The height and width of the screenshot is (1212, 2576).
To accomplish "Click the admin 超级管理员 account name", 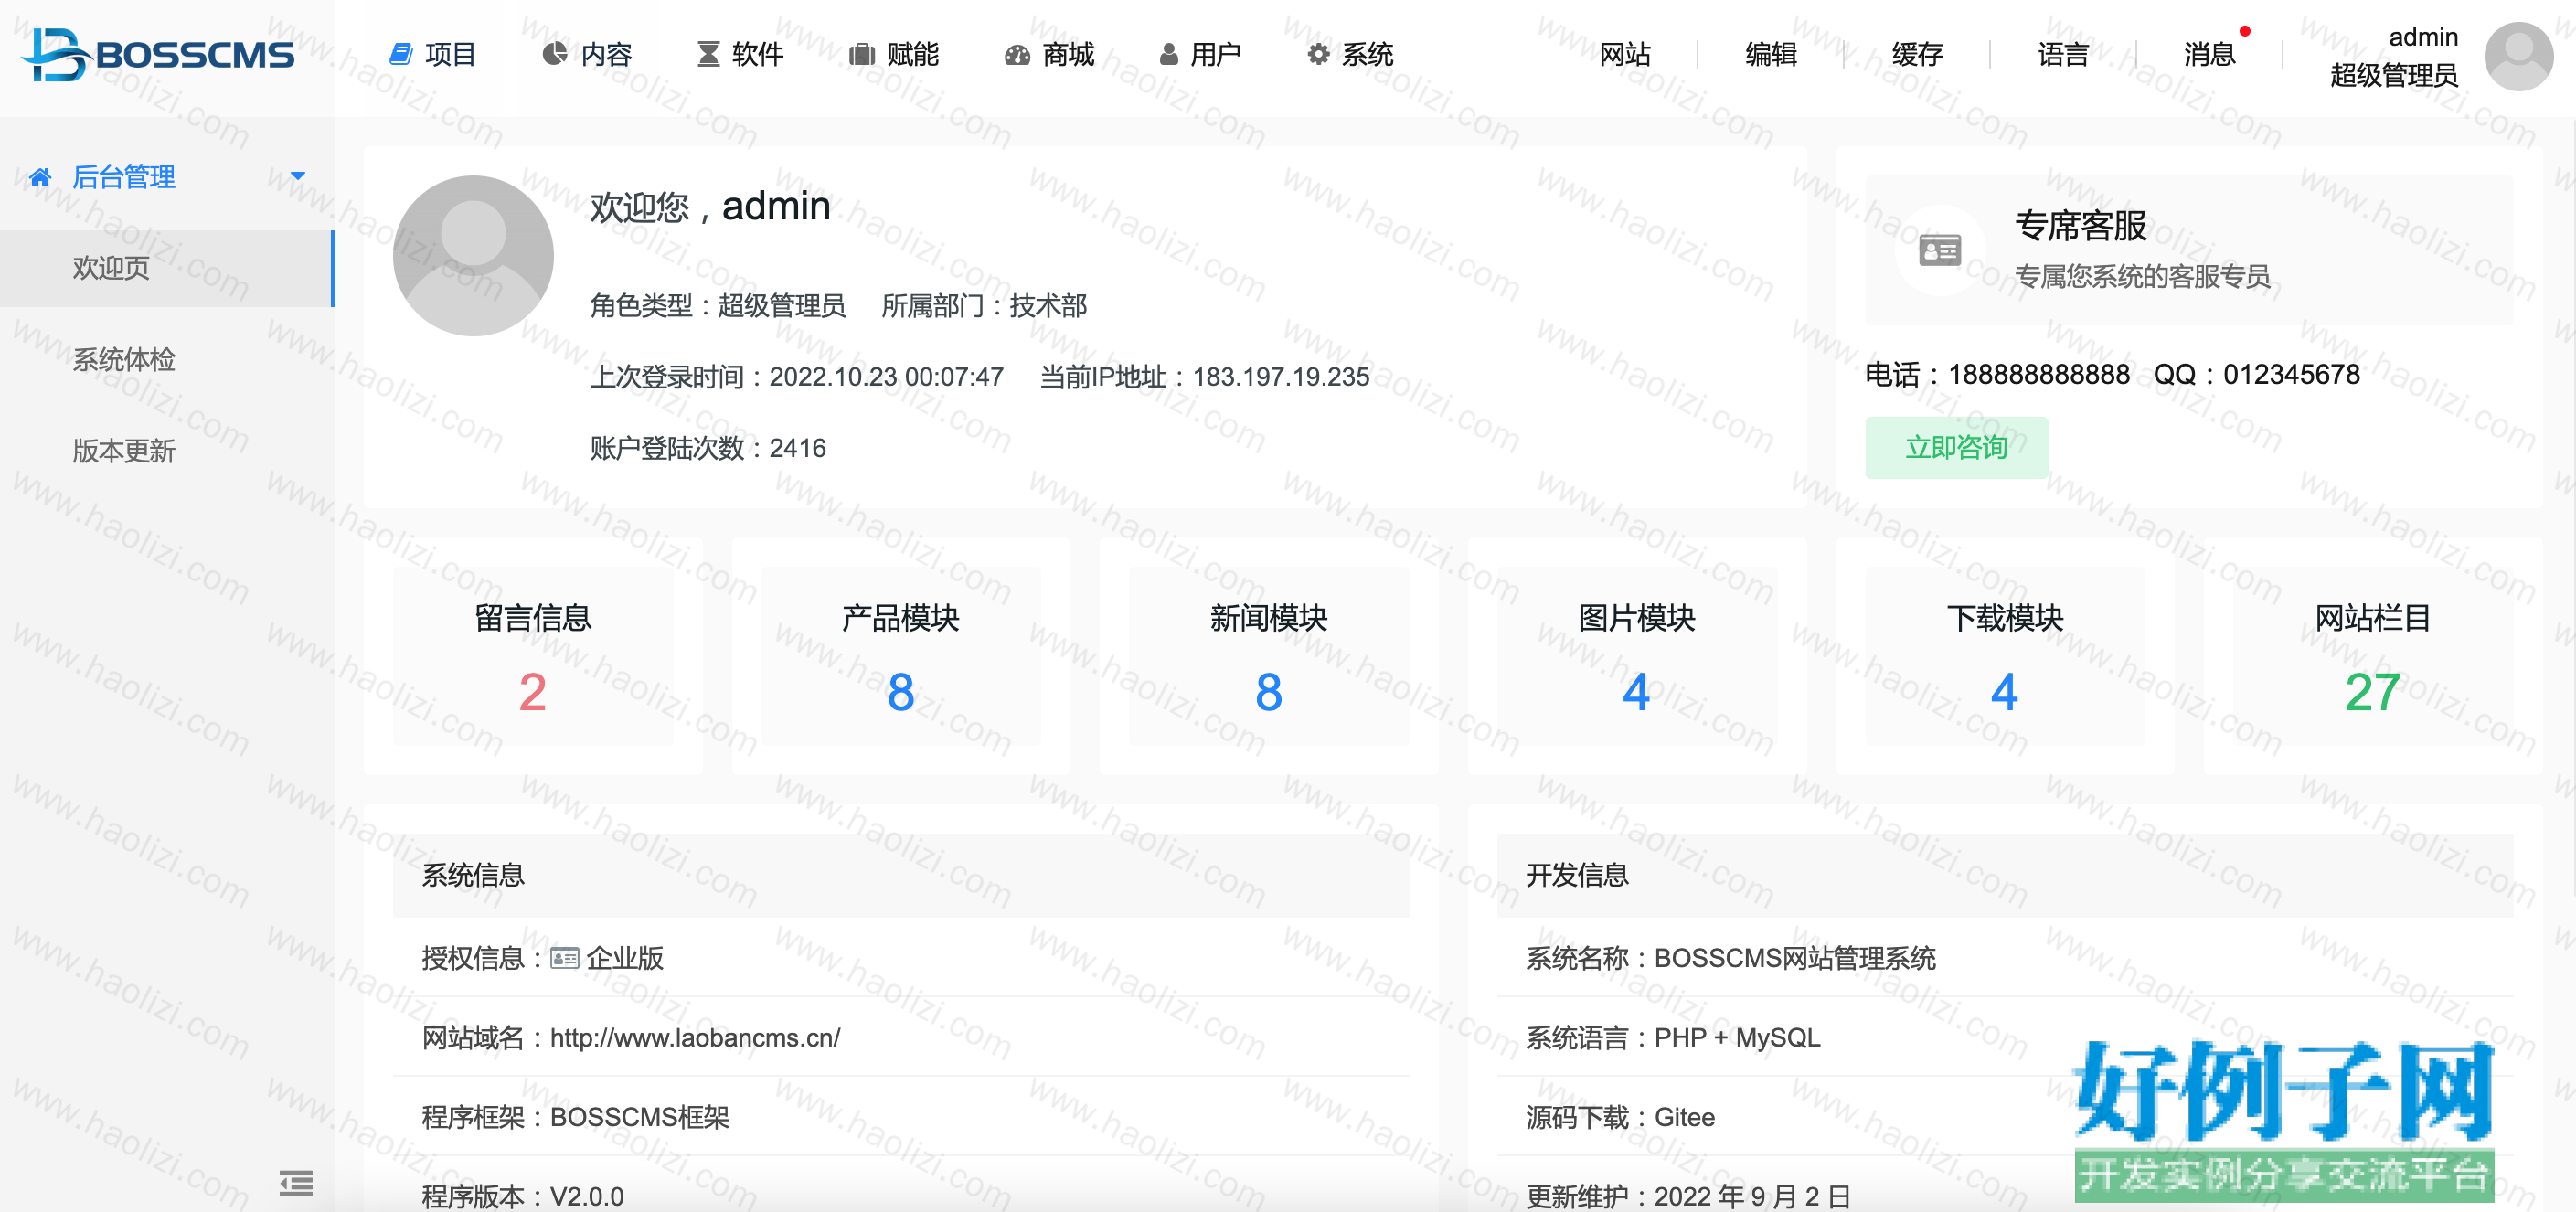I will (x=2393, y=56).
